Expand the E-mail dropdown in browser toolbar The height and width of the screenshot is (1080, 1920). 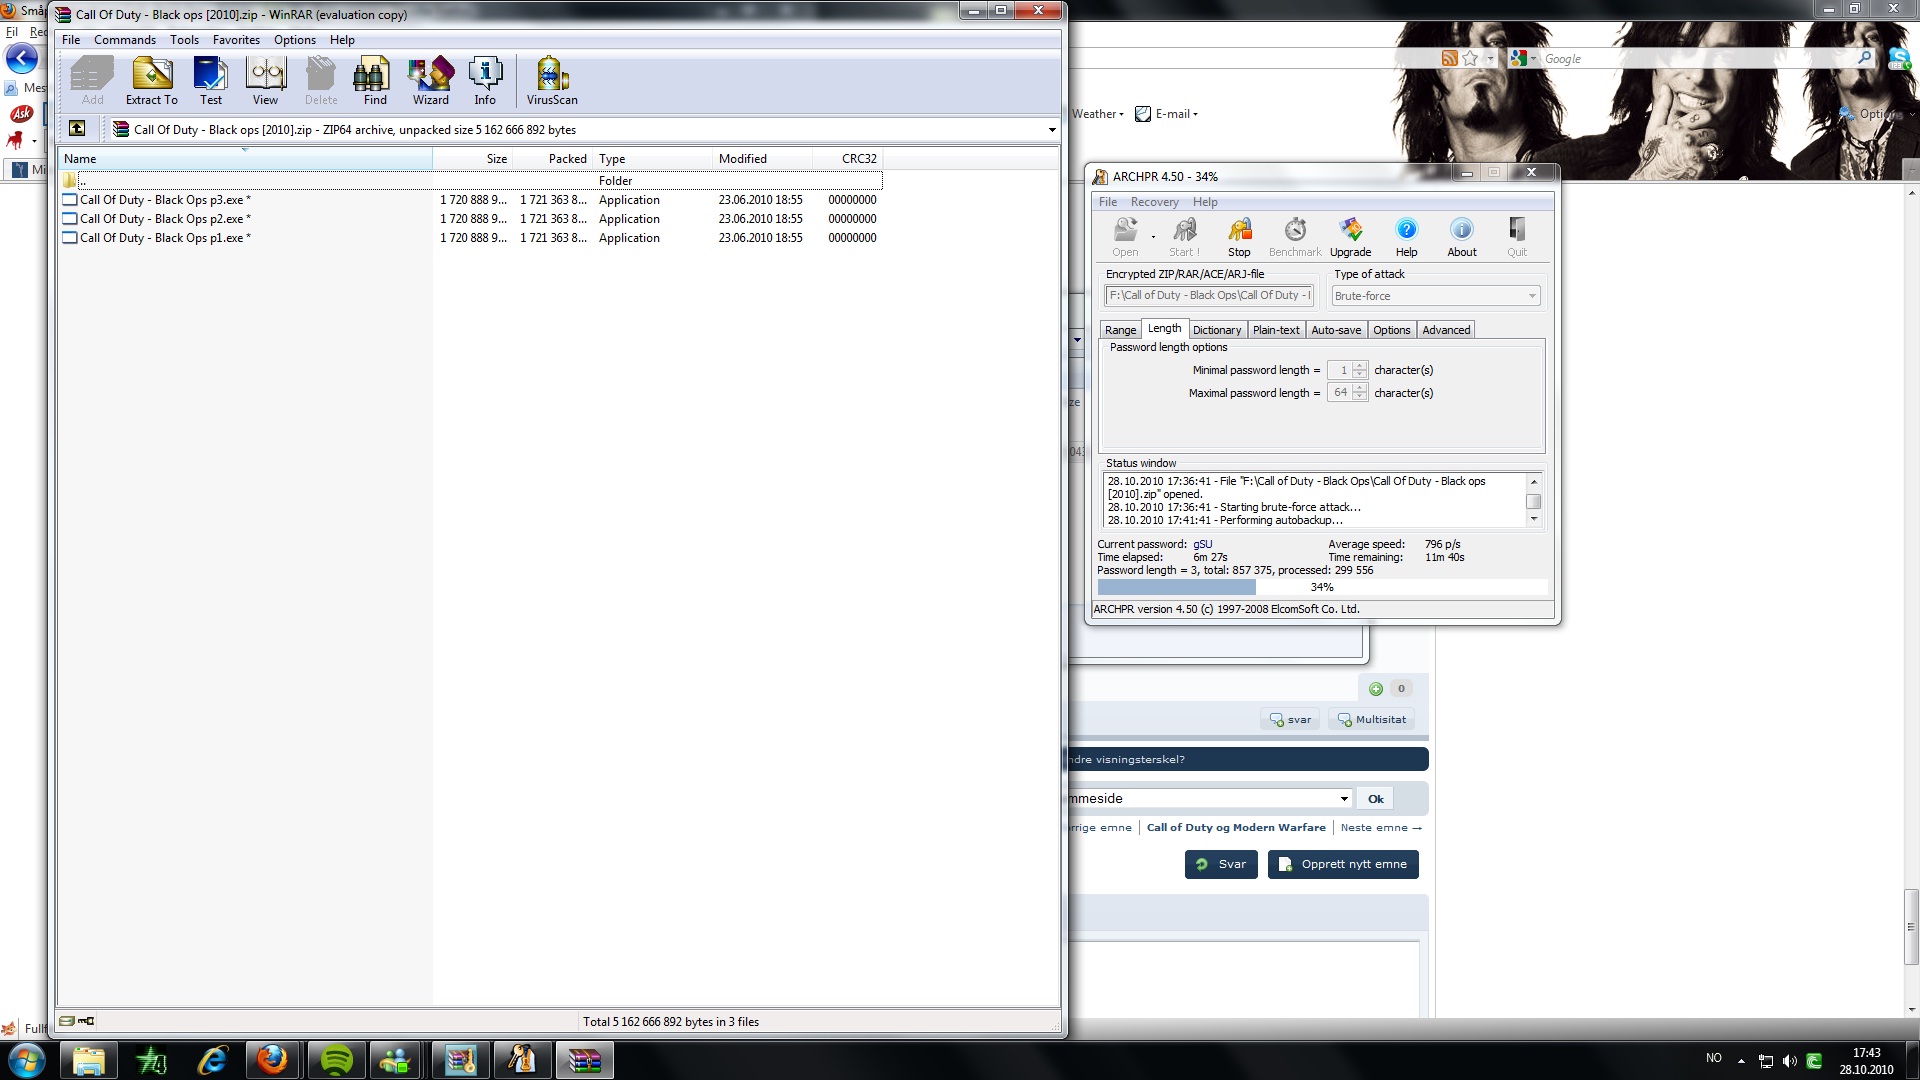[x=1166, y=114]
